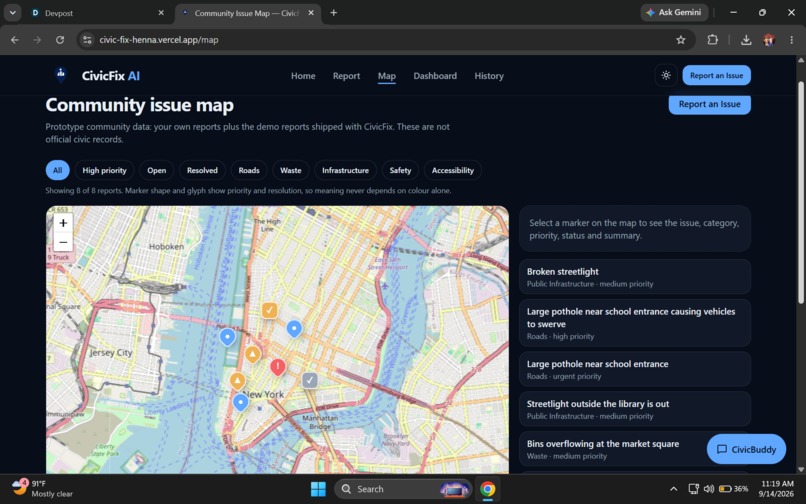This screenshot has height=504, width=806.
Task: Open the History nav link
Action: (489, 76)
